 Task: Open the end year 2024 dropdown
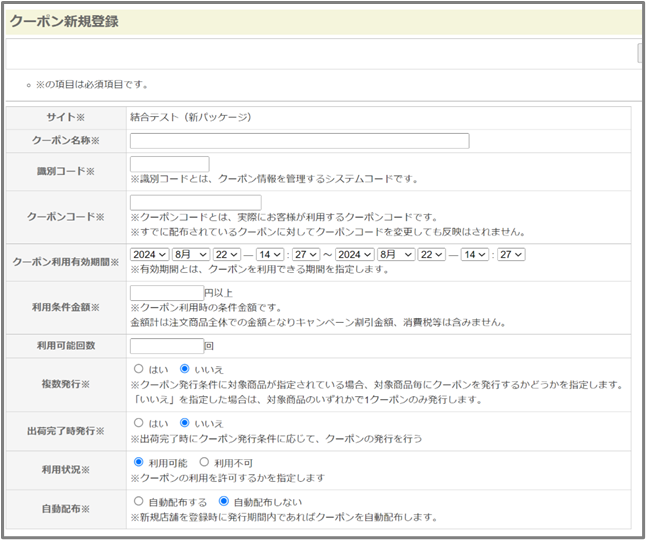click(355, 255)
